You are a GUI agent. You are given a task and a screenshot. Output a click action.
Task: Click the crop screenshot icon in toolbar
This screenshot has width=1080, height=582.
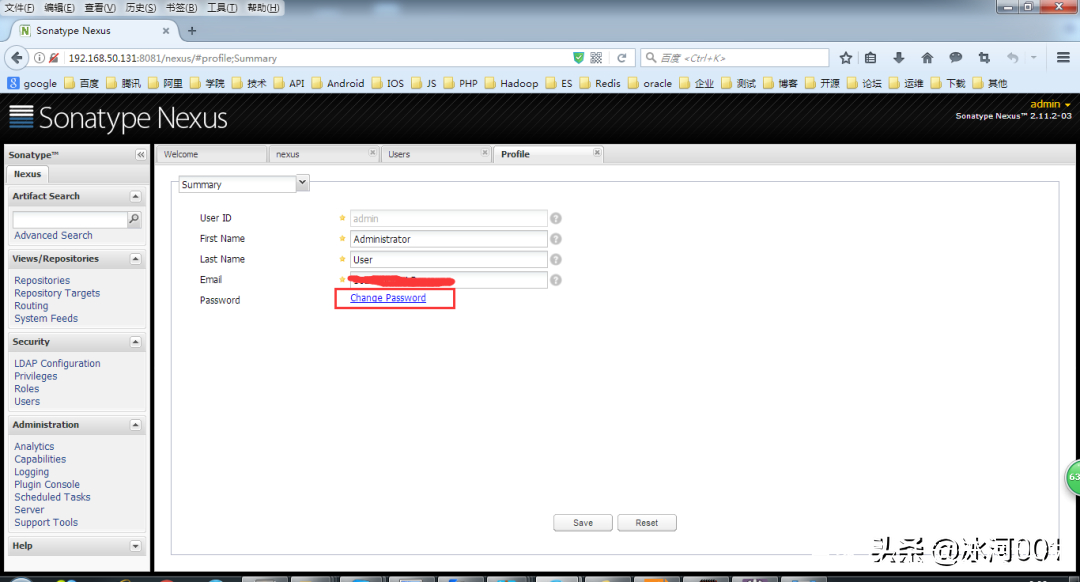click(x=984, y=58)
